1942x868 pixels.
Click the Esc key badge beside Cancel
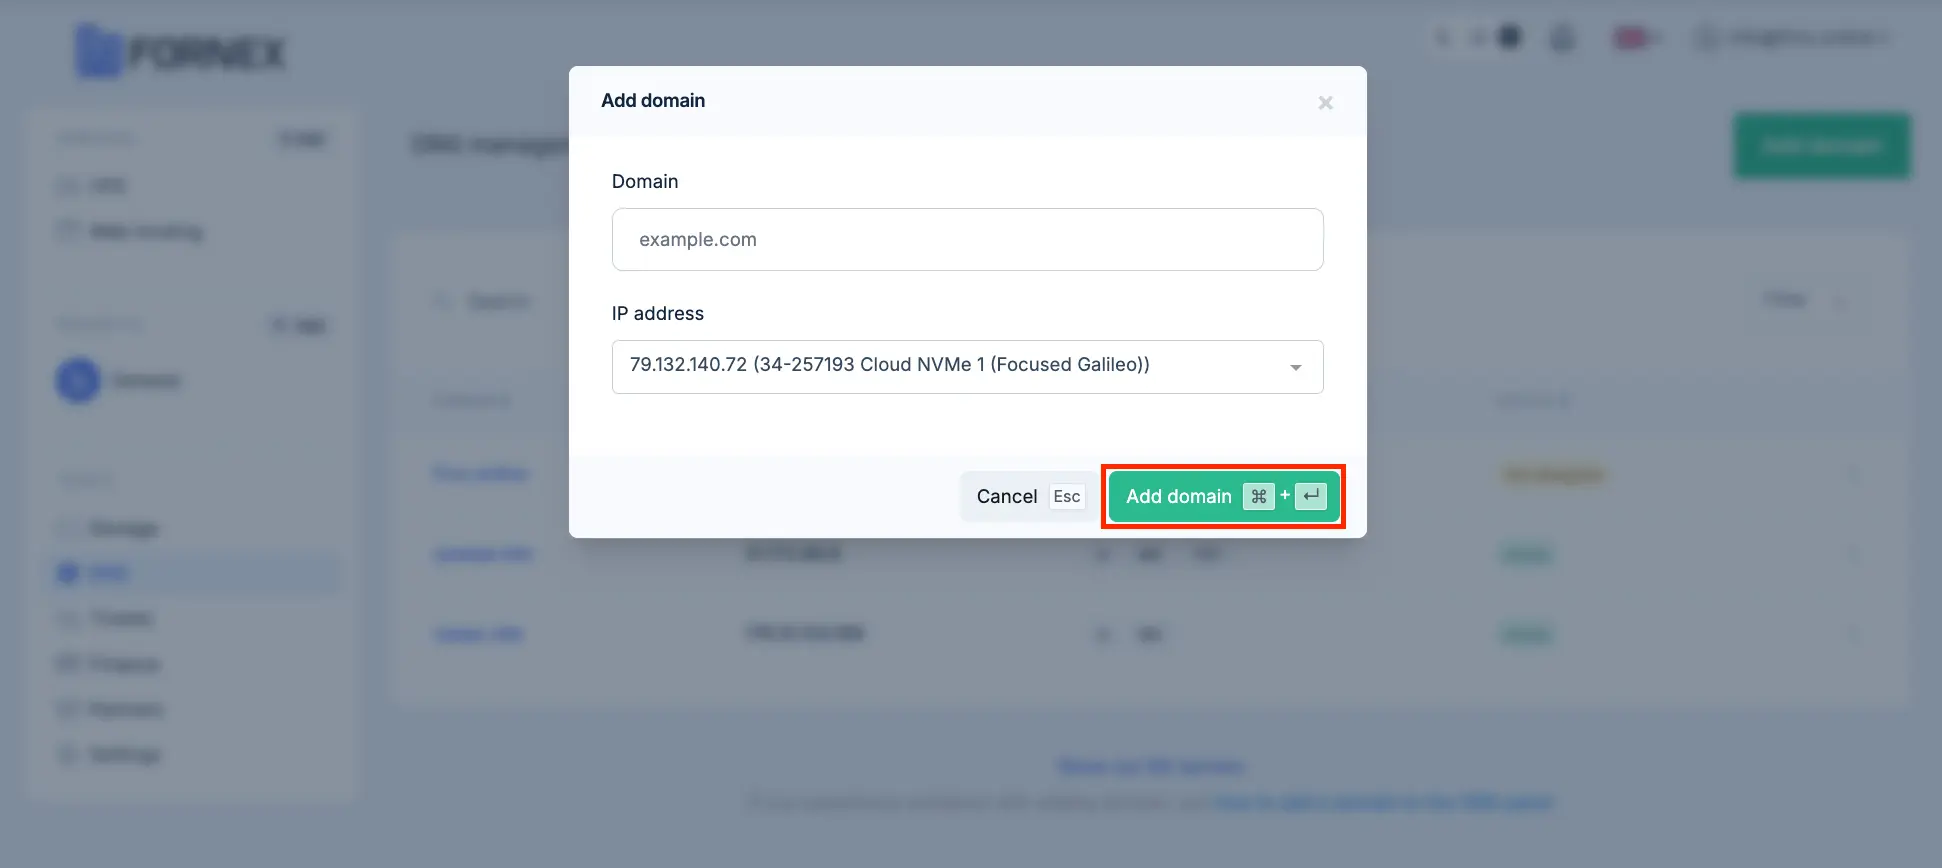(1067, 496)
